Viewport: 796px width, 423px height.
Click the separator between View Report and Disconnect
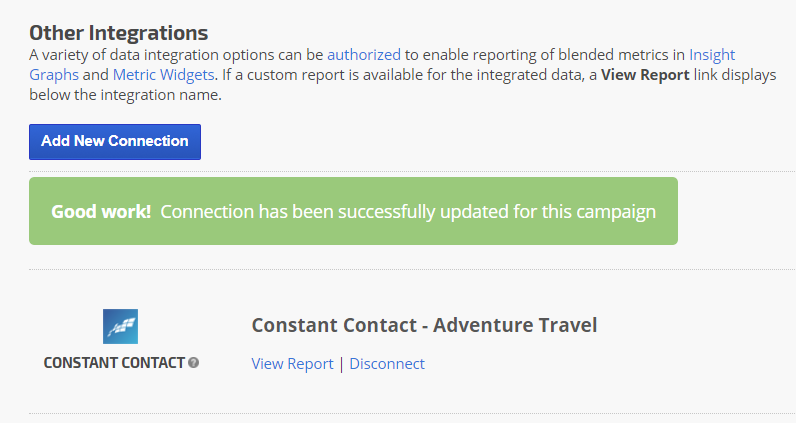(x=341, y=364)
